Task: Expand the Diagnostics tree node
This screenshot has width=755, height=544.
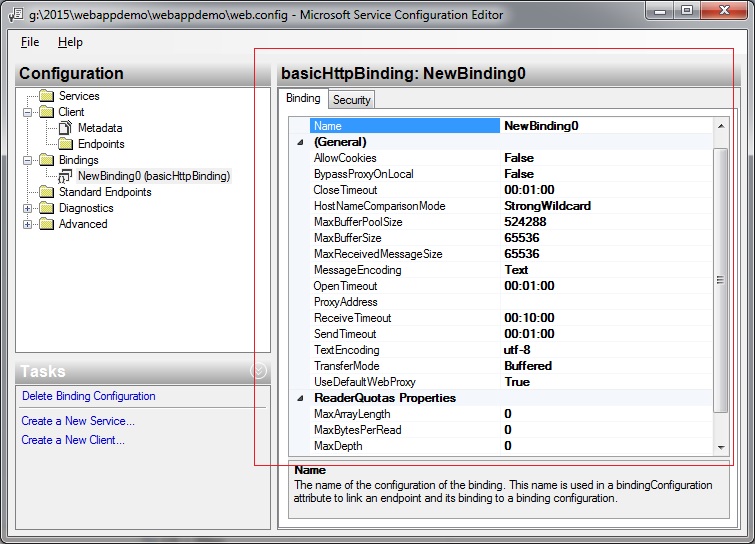Action: click(x=28, y=208)
